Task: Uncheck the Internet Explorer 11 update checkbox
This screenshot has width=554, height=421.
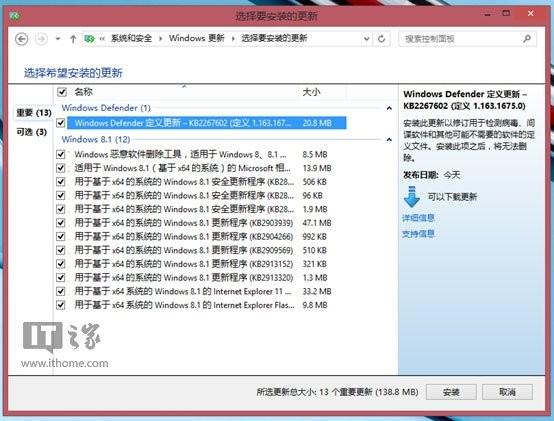Action: (x=61, y=291)
